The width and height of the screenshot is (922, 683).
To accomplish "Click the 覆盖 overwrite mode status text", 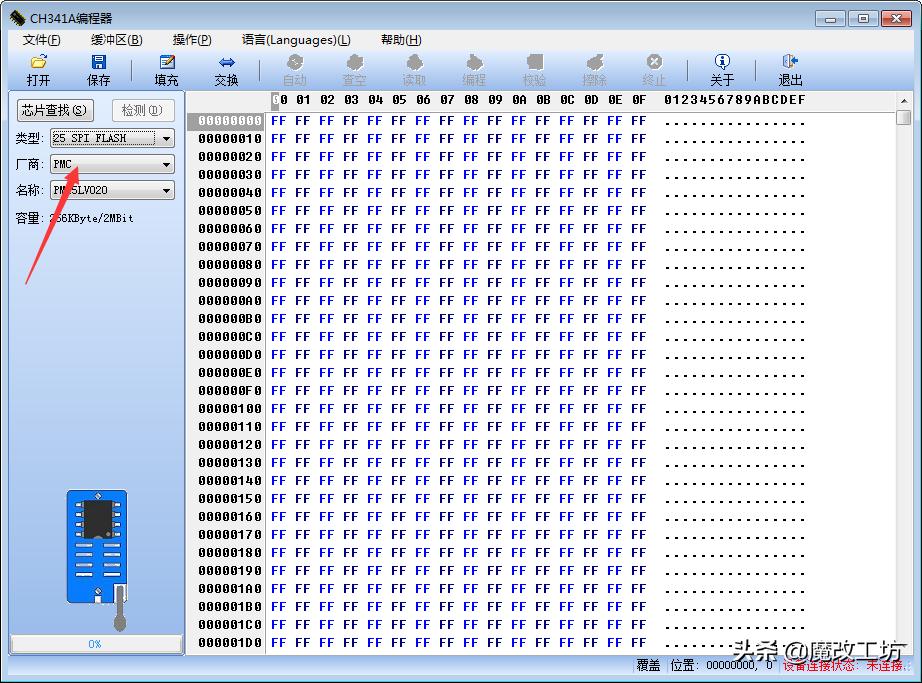I will point(647,665).
